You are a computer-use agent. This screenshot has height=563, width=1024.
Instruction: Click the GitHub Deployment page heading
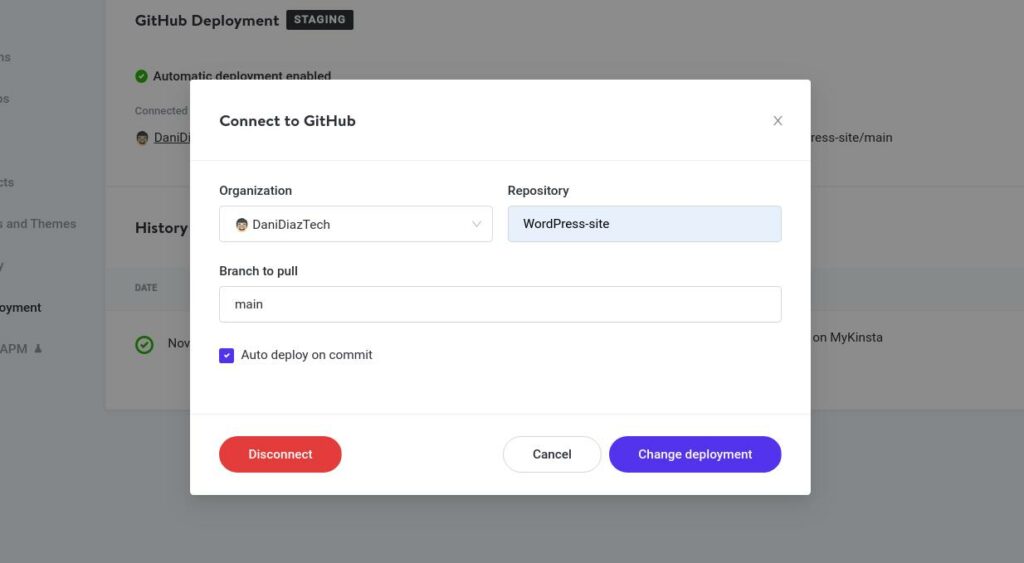[x=206, y=20]
